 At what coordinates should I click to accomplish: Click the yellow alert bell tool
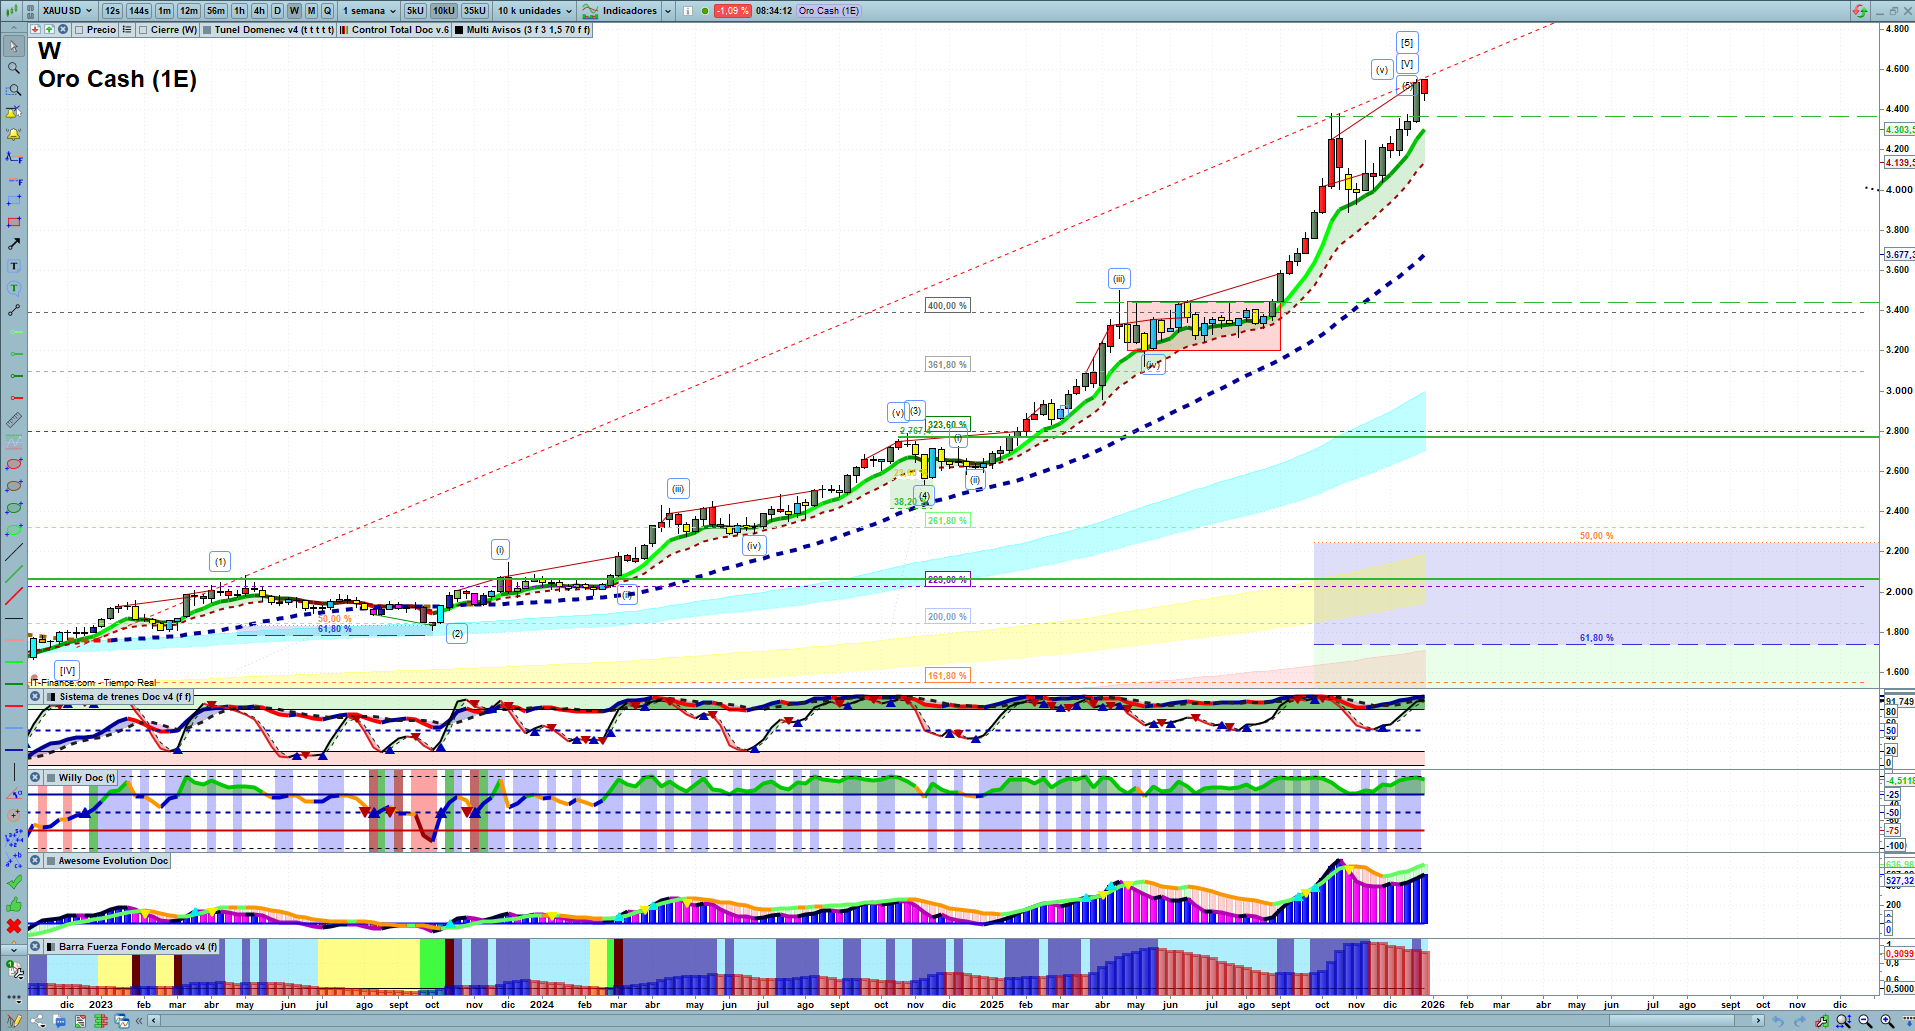pyautogui.click(x=14, y=134)
